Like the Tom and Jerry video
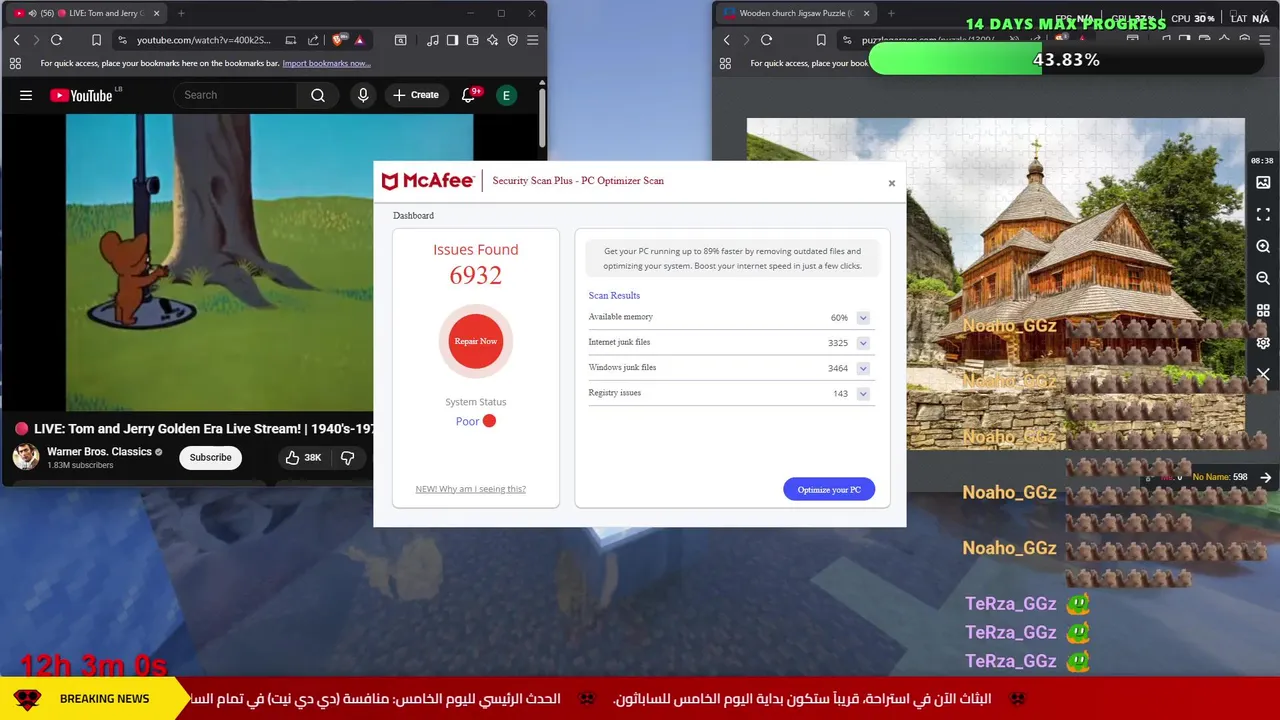The width and height of the screenshot is (1280, 720). point(303,457)
